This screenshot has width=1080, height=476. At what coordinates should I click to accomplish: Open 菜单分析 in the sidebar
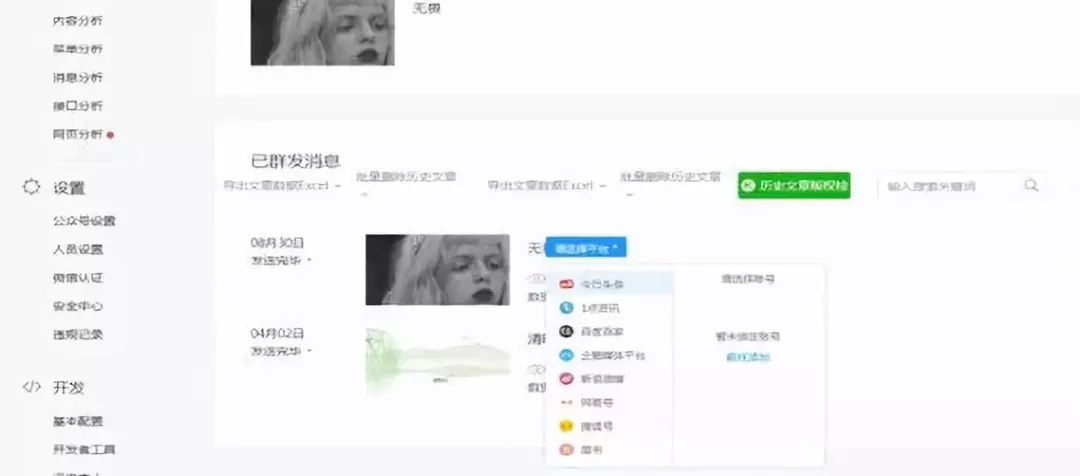[78, 49]
